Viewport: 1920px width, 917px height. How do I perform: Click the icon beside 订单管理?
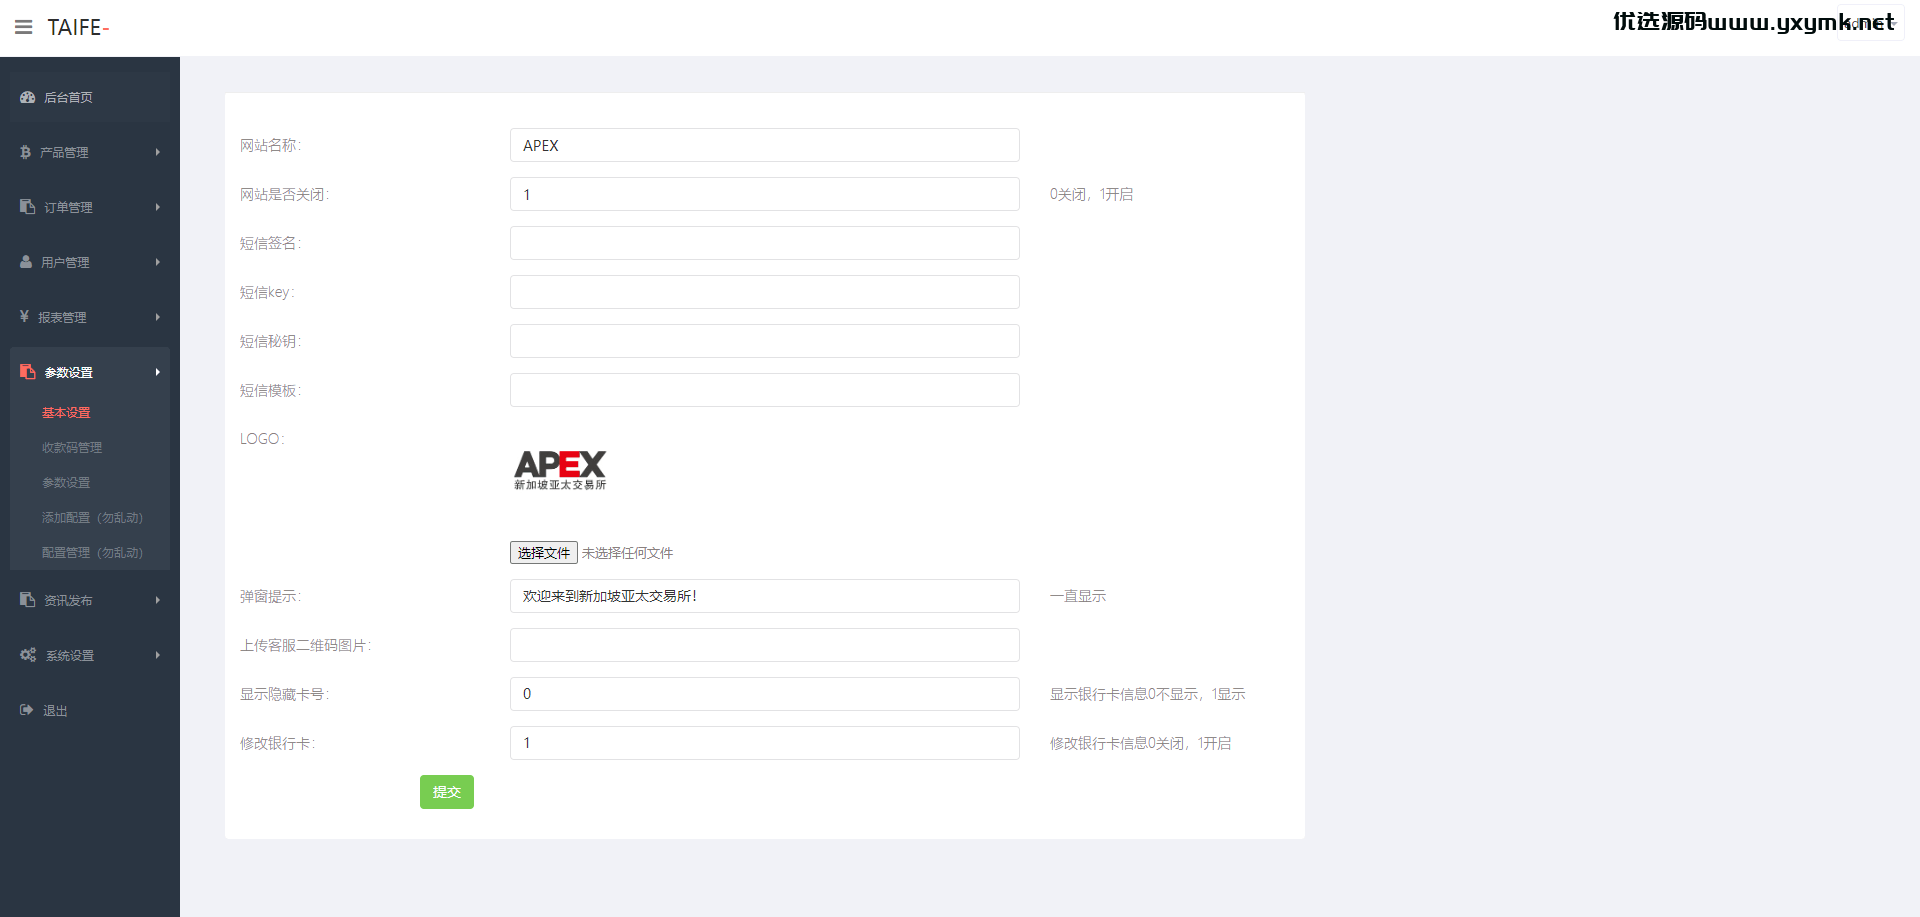click(x=28, y=207)
